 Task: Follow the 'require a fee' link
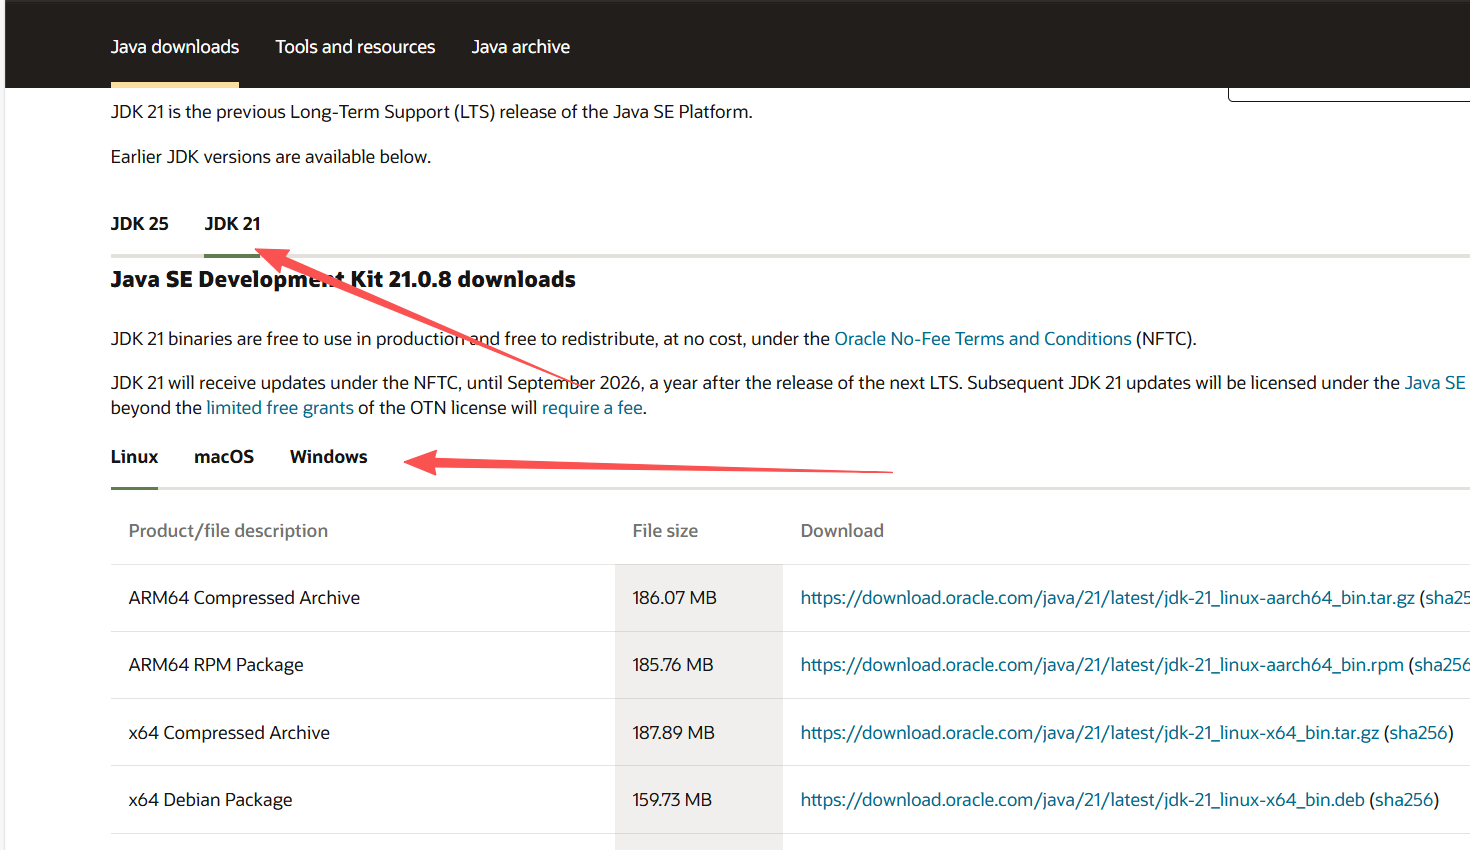(591, 408)
